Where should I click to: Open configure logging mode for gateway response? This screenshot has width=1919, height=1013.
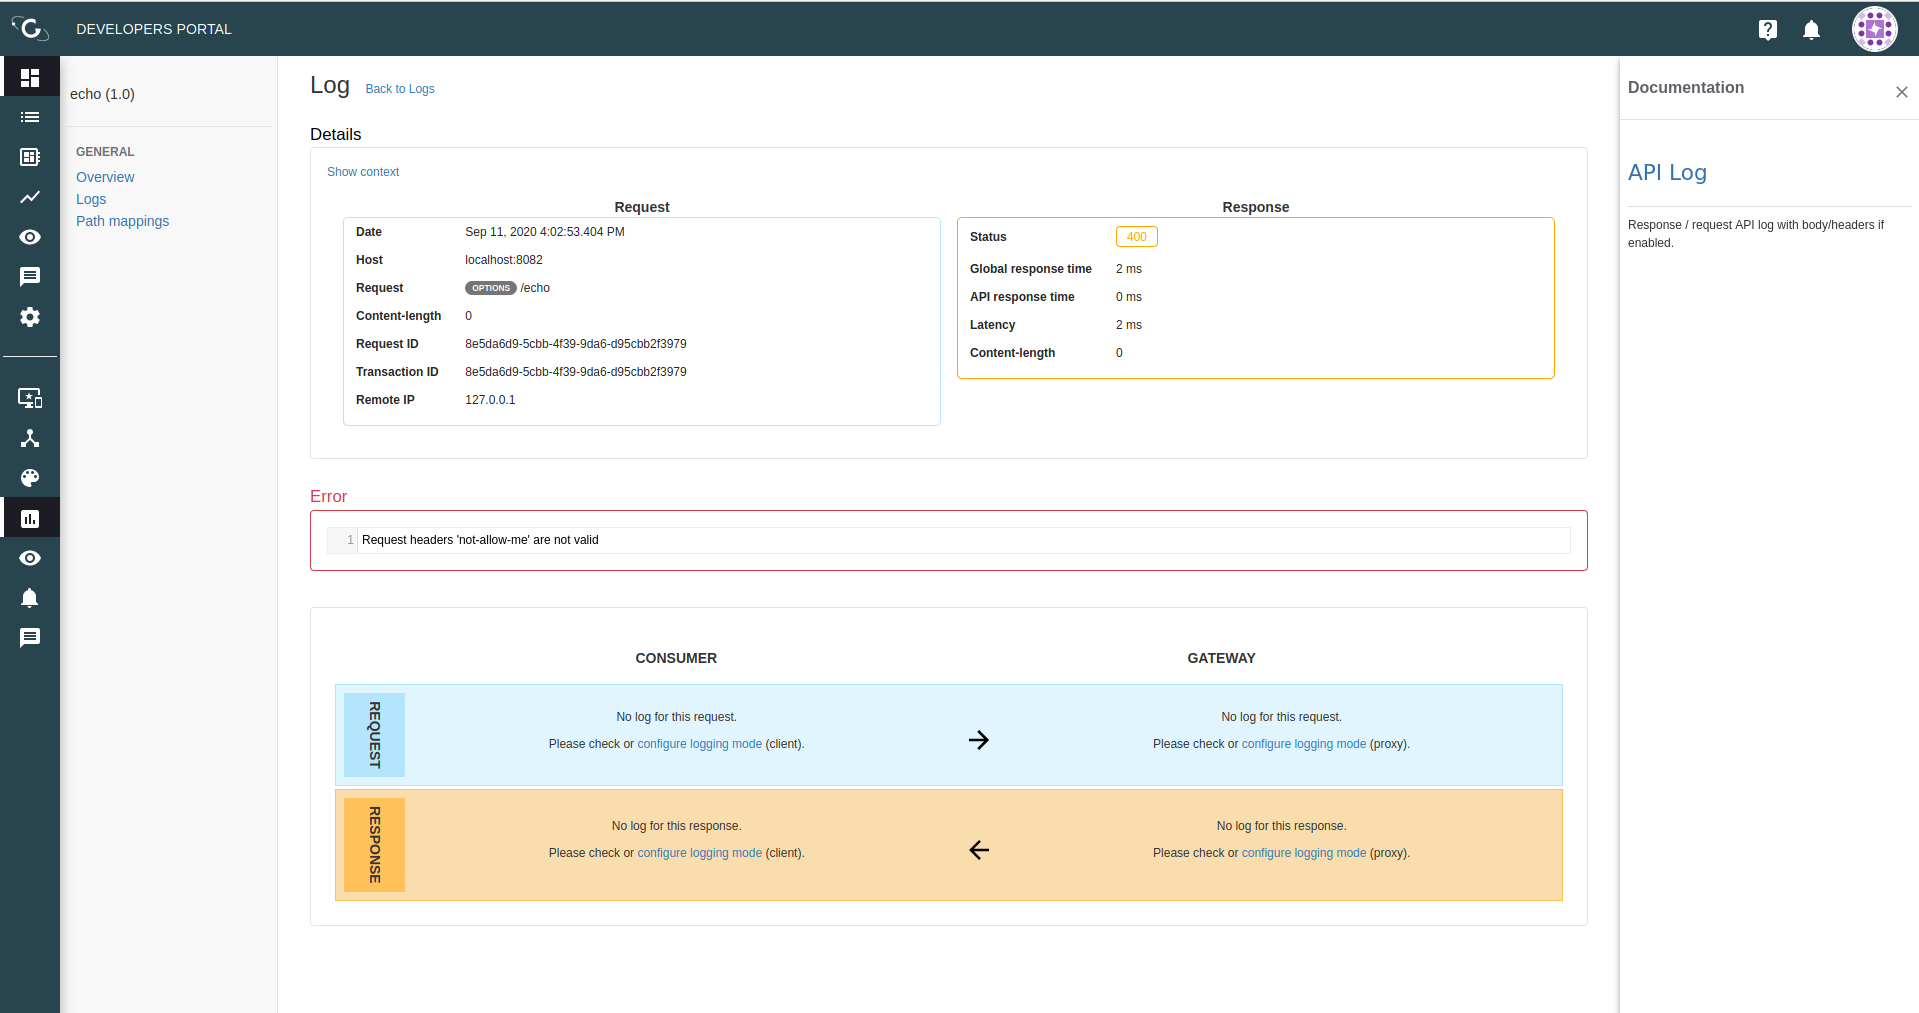pyautogui.click(x=1303, y=853)
